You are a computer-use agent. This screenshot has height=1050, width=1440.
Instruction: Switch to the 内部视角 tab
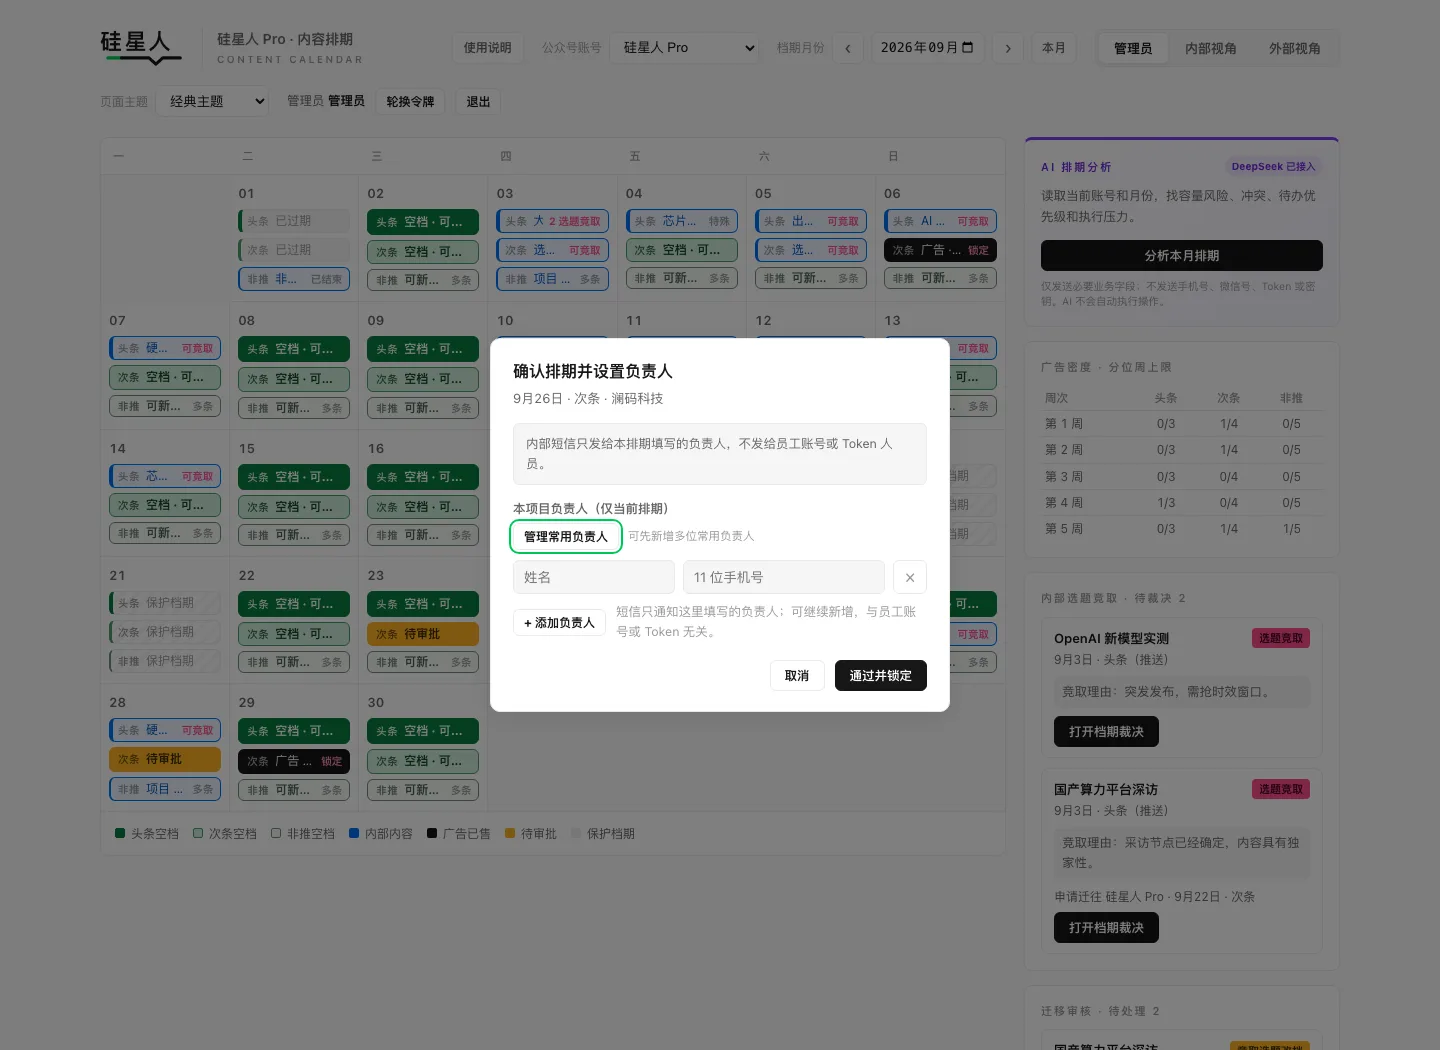[x=1211, y=48]
